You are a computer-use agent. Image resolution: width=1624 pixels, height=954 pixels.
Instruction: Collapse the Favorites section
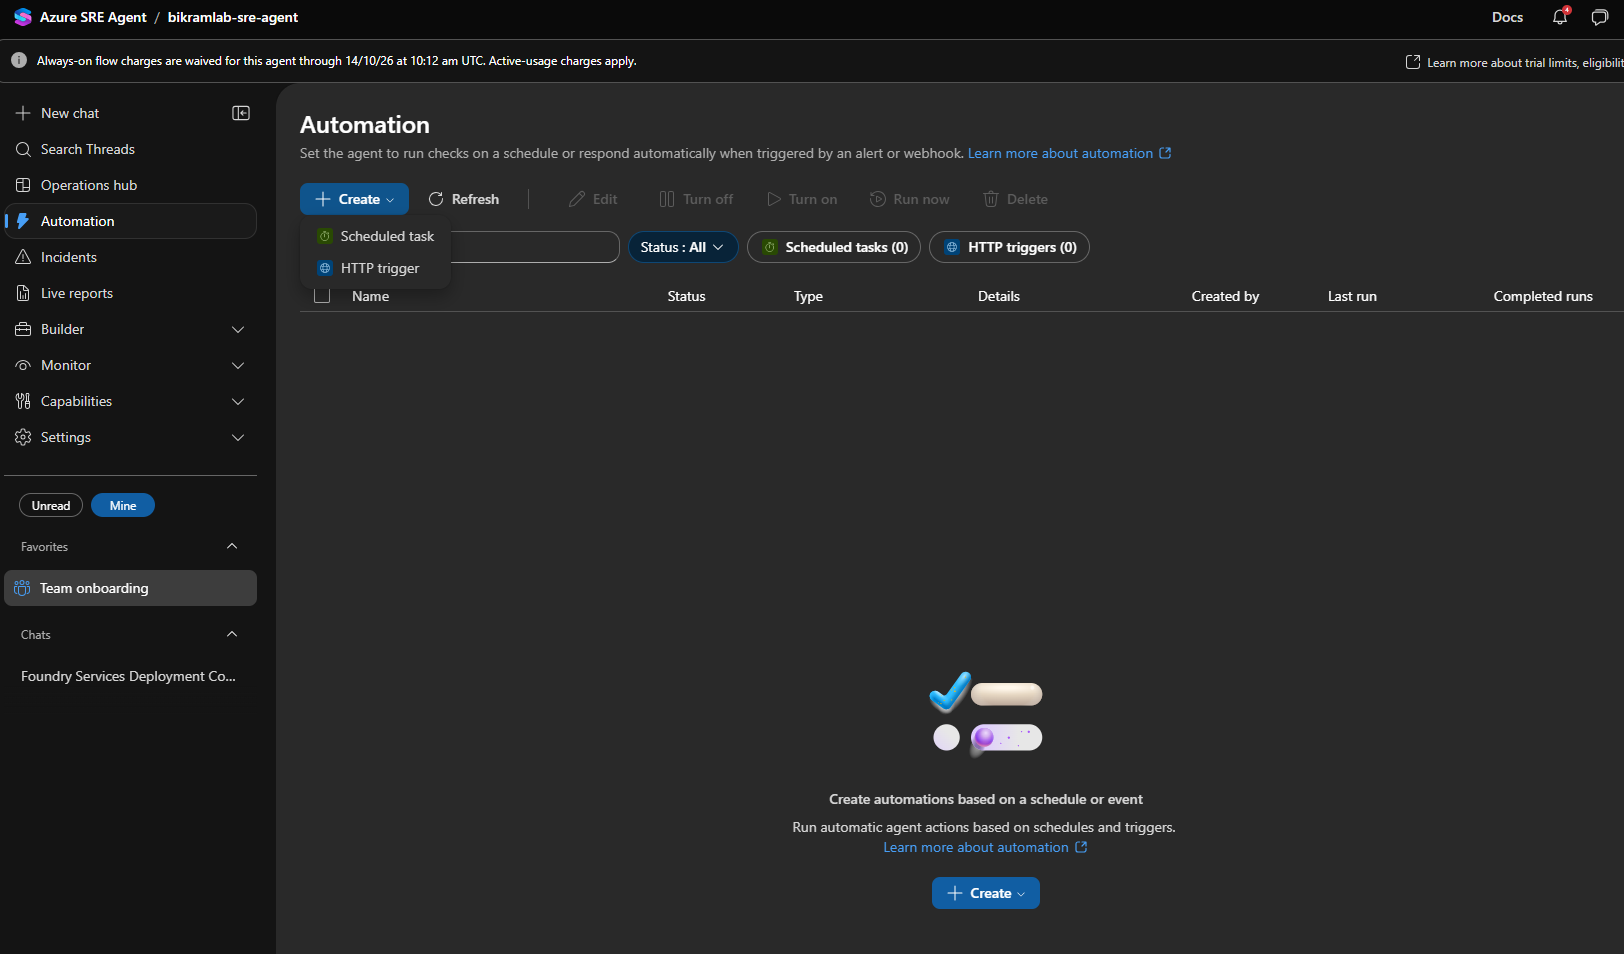point(232,546)
